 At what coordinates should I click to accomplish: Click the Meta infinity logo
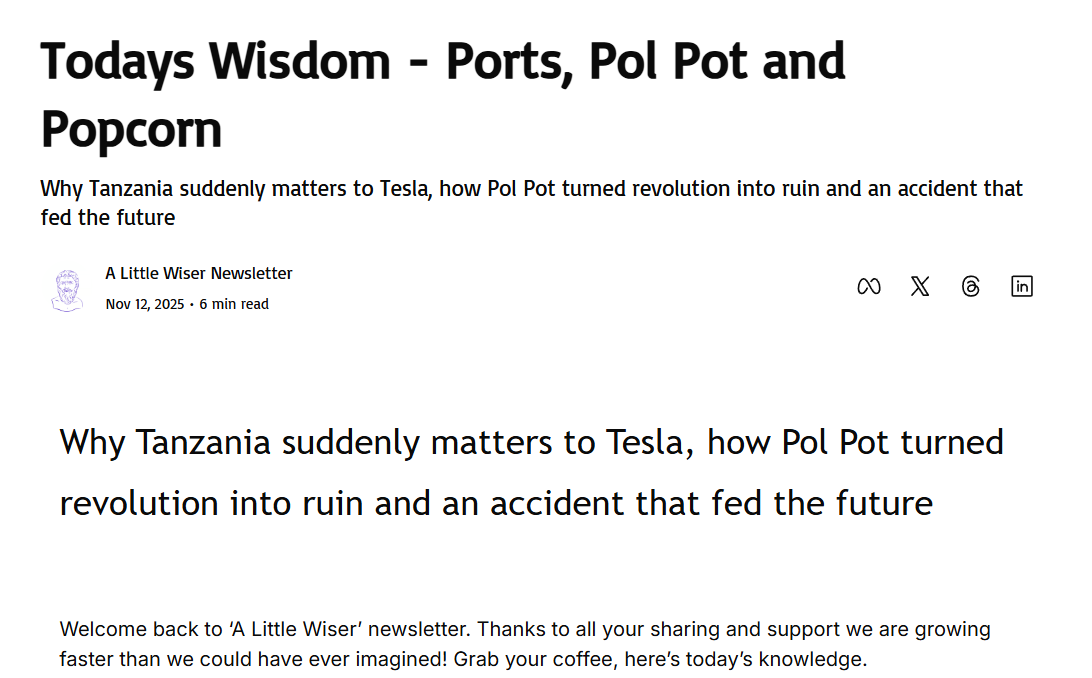(869, 286)
